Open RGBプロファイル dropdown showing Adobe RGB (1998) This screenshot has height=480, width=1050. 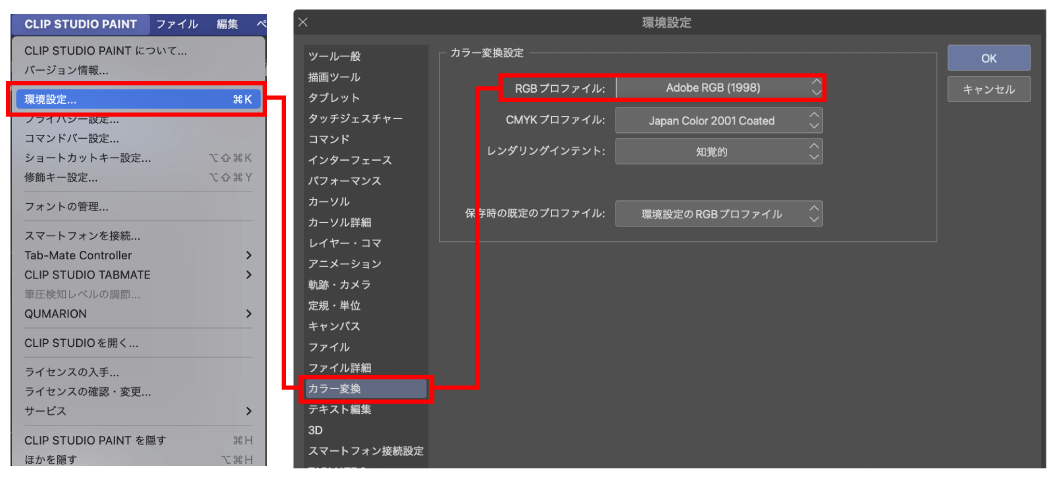719,88
